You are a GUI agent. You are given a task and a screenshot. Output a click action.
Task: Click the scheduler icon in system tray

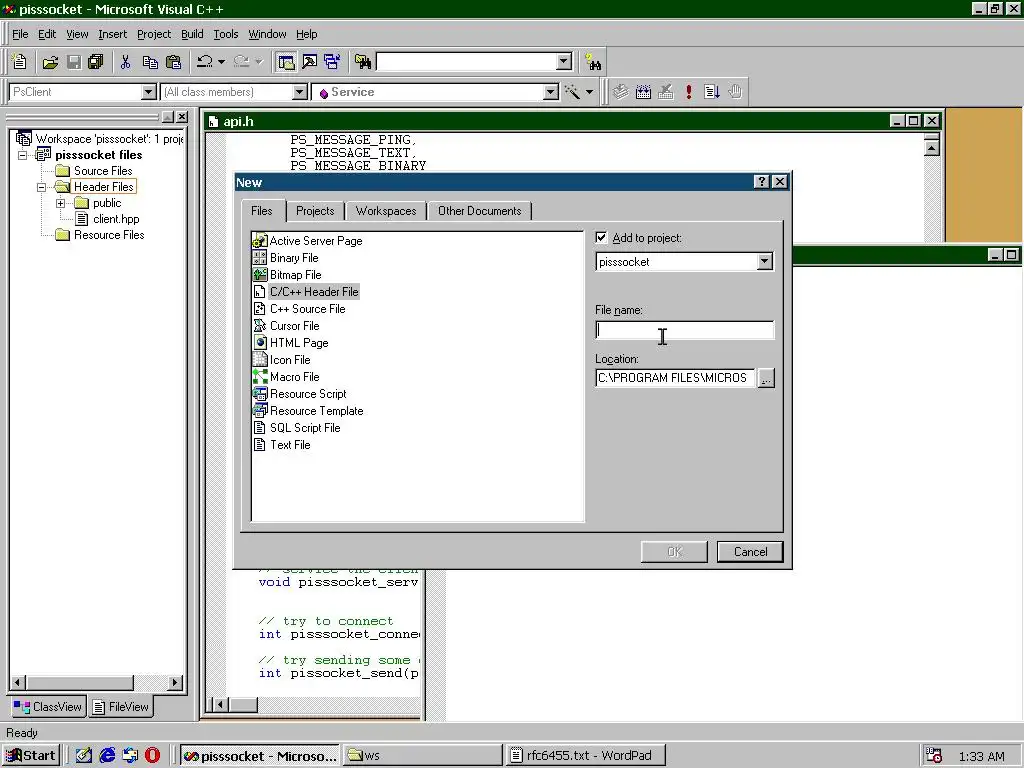[x=934, y=756]
